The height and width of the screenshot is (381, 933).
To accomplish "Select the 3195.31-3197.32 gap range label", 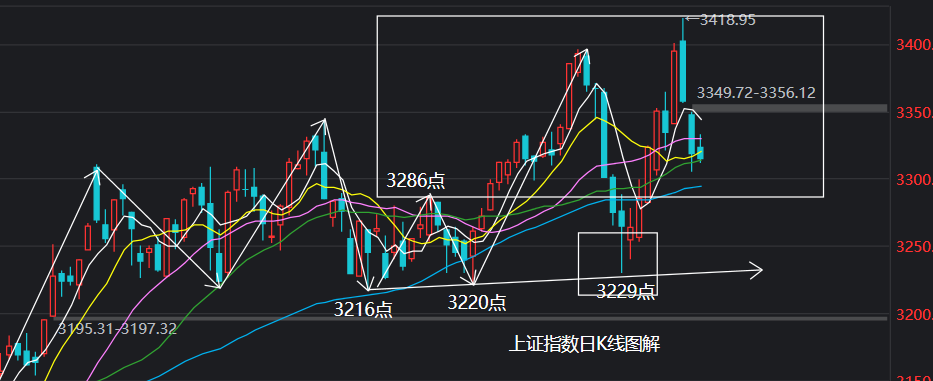I will coord(117,329).
